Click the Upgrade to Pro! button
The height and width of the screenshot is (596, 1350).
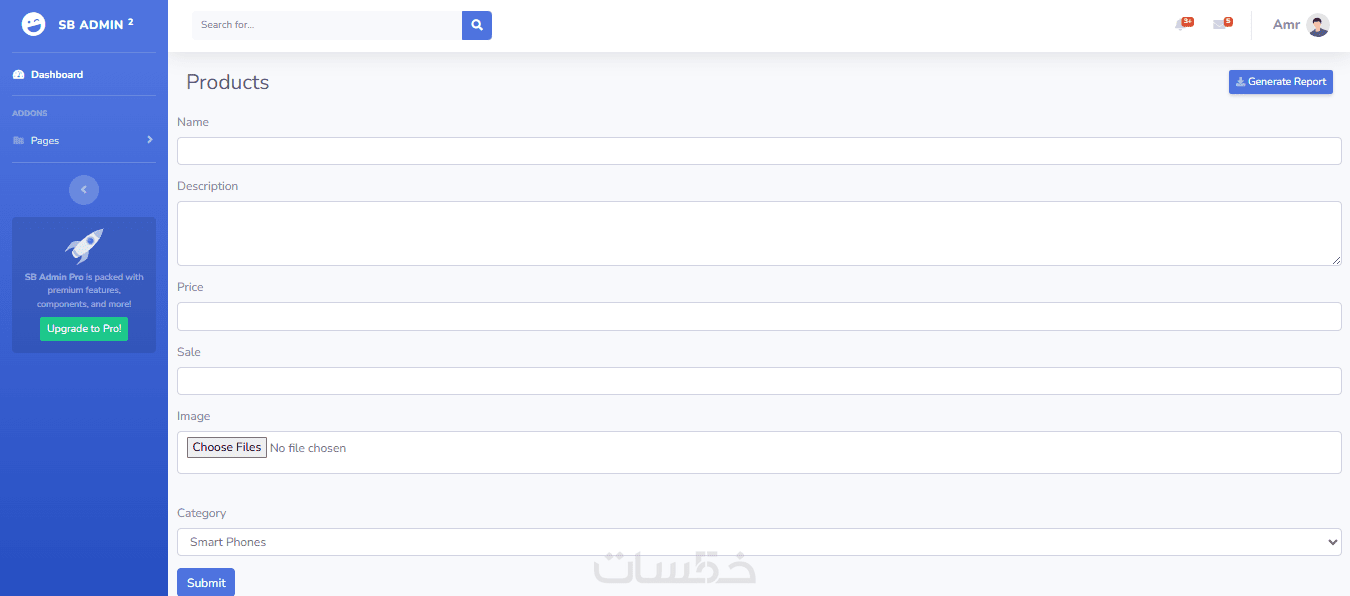tap(84, 329)
